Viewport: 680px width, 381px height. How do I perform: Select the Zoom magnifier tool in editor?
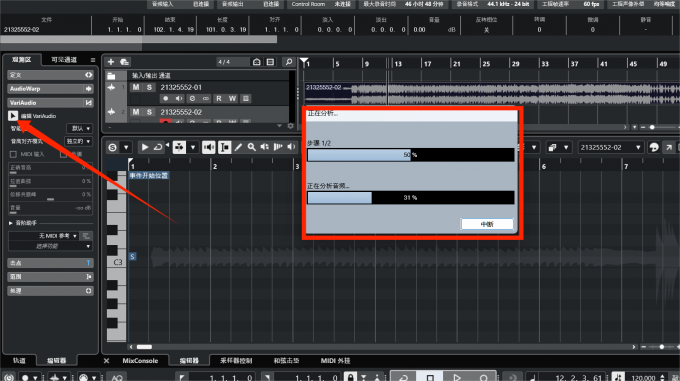point(252,147)
